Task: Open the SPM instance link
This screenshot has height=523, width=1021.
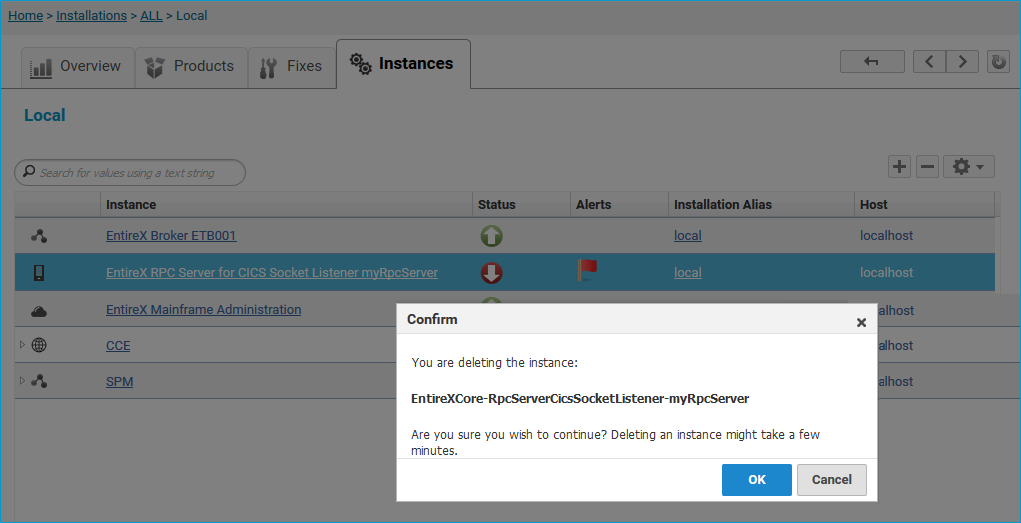Action: coord(119,382)
